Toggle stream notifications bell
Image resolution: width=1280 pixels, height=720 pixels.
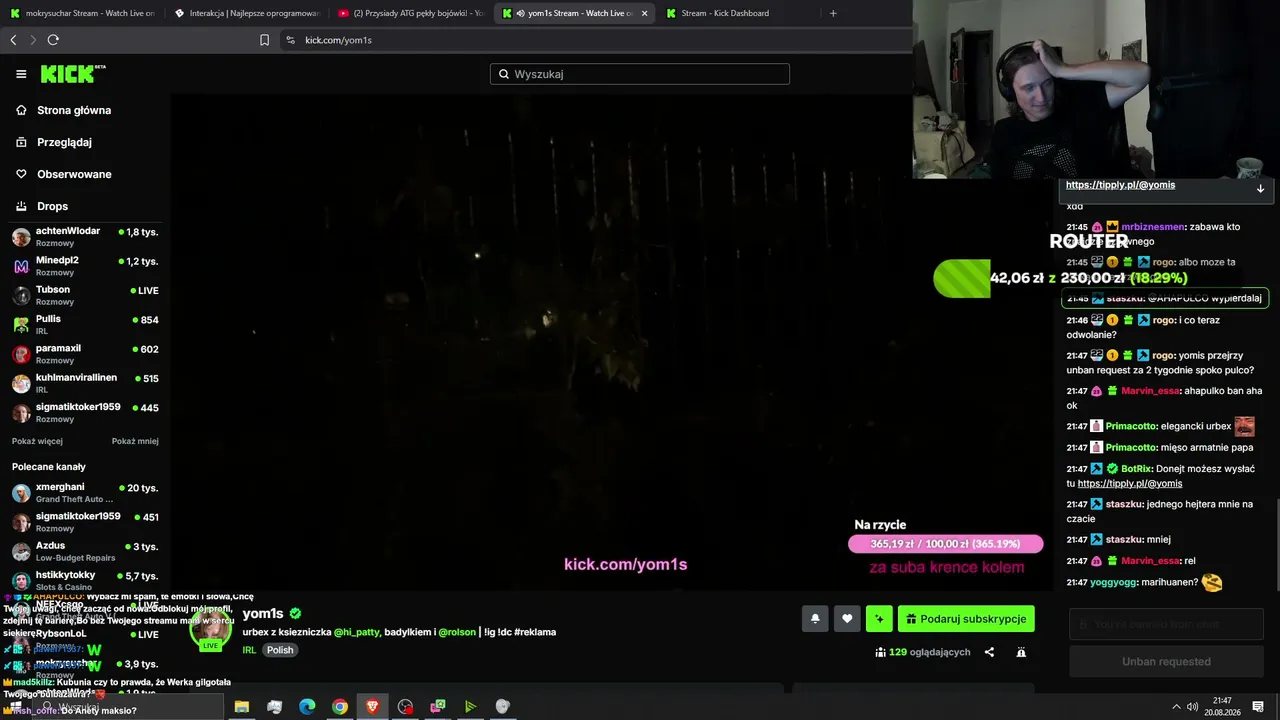click(815, 619)
